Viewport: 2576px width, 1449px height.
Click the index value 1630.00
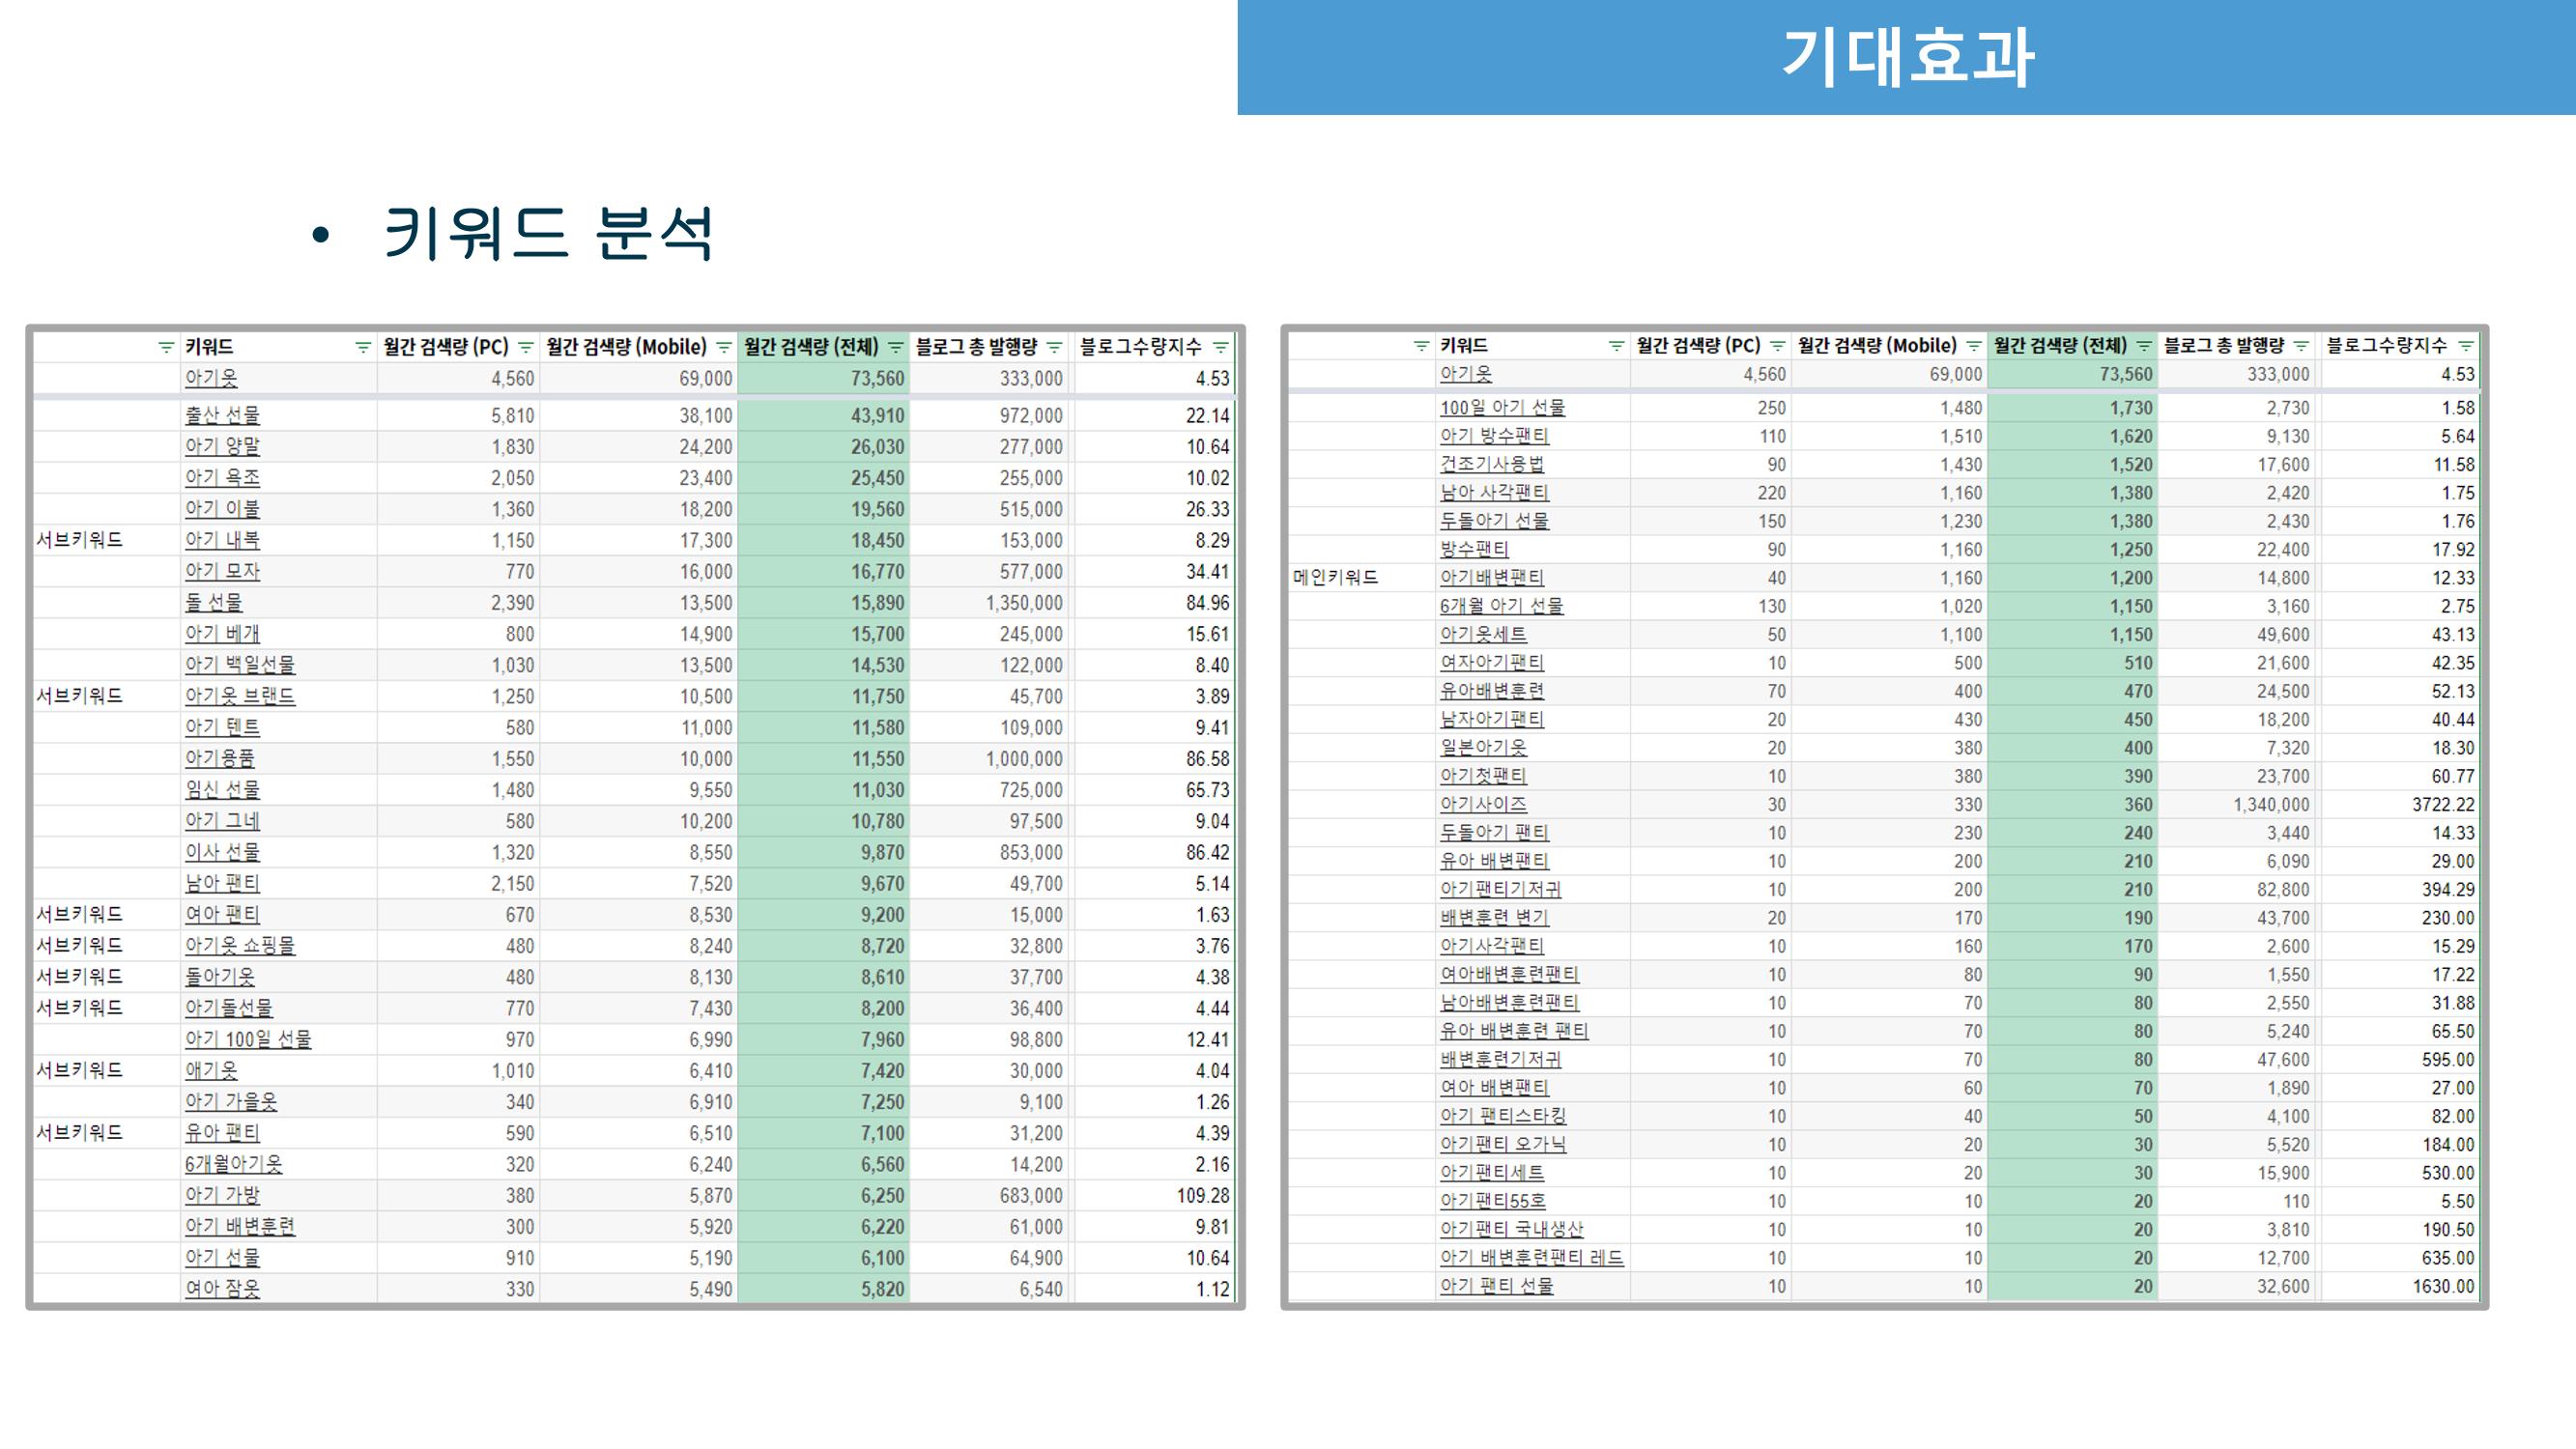tap(2443, 1286)
